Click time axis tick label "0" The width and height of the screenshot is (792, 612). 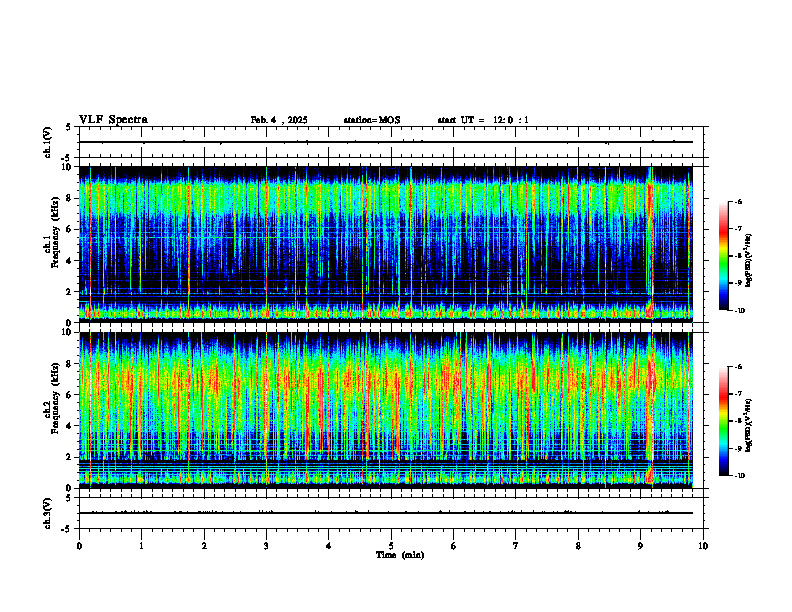79,546
